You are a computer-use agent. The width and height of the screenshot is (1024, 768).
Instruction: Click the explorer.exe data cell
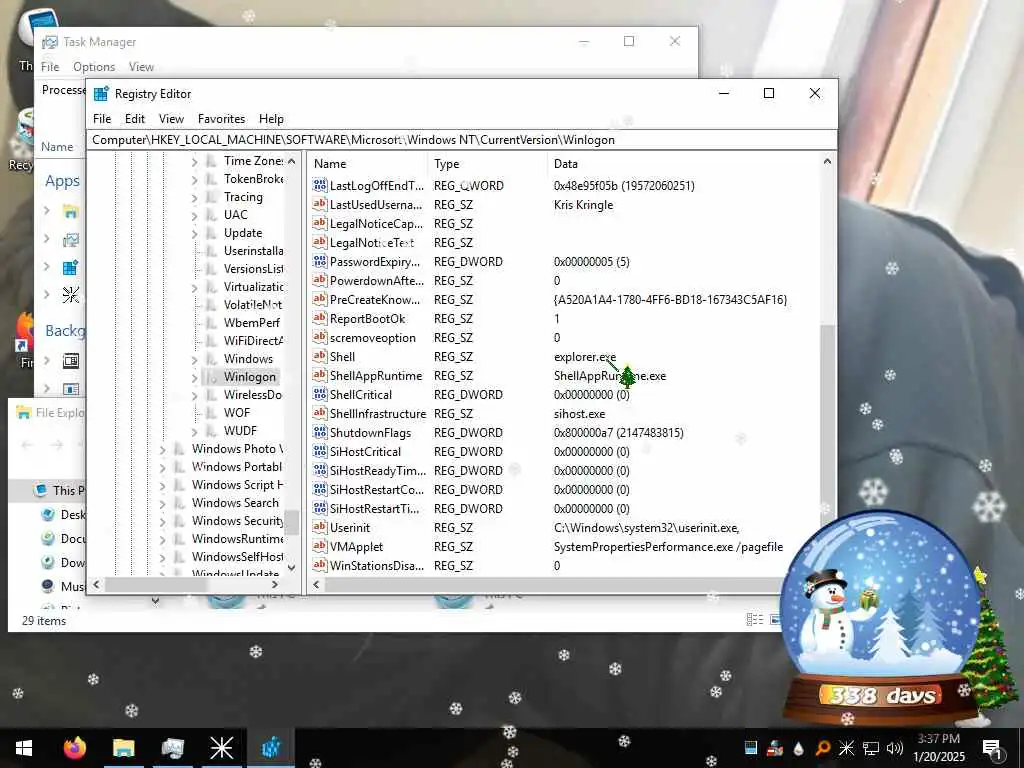(x=584, y=357)
